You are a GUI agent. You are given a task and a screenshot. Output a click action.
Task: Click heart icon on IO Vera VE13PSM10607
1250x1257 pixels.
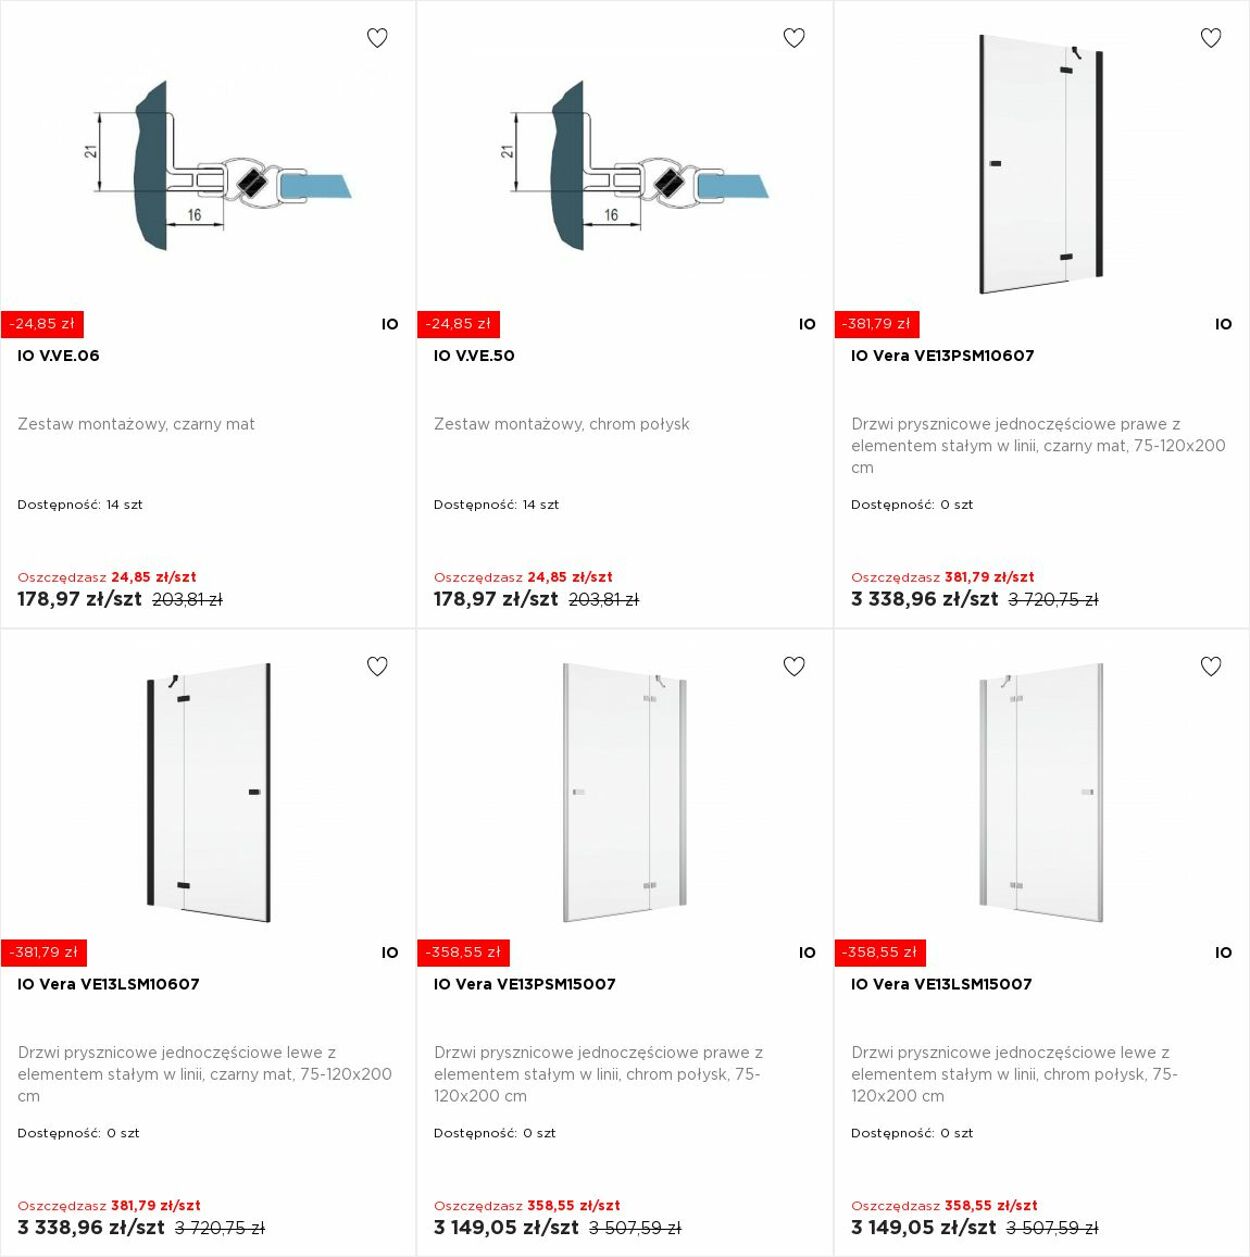pos(1211,38)
